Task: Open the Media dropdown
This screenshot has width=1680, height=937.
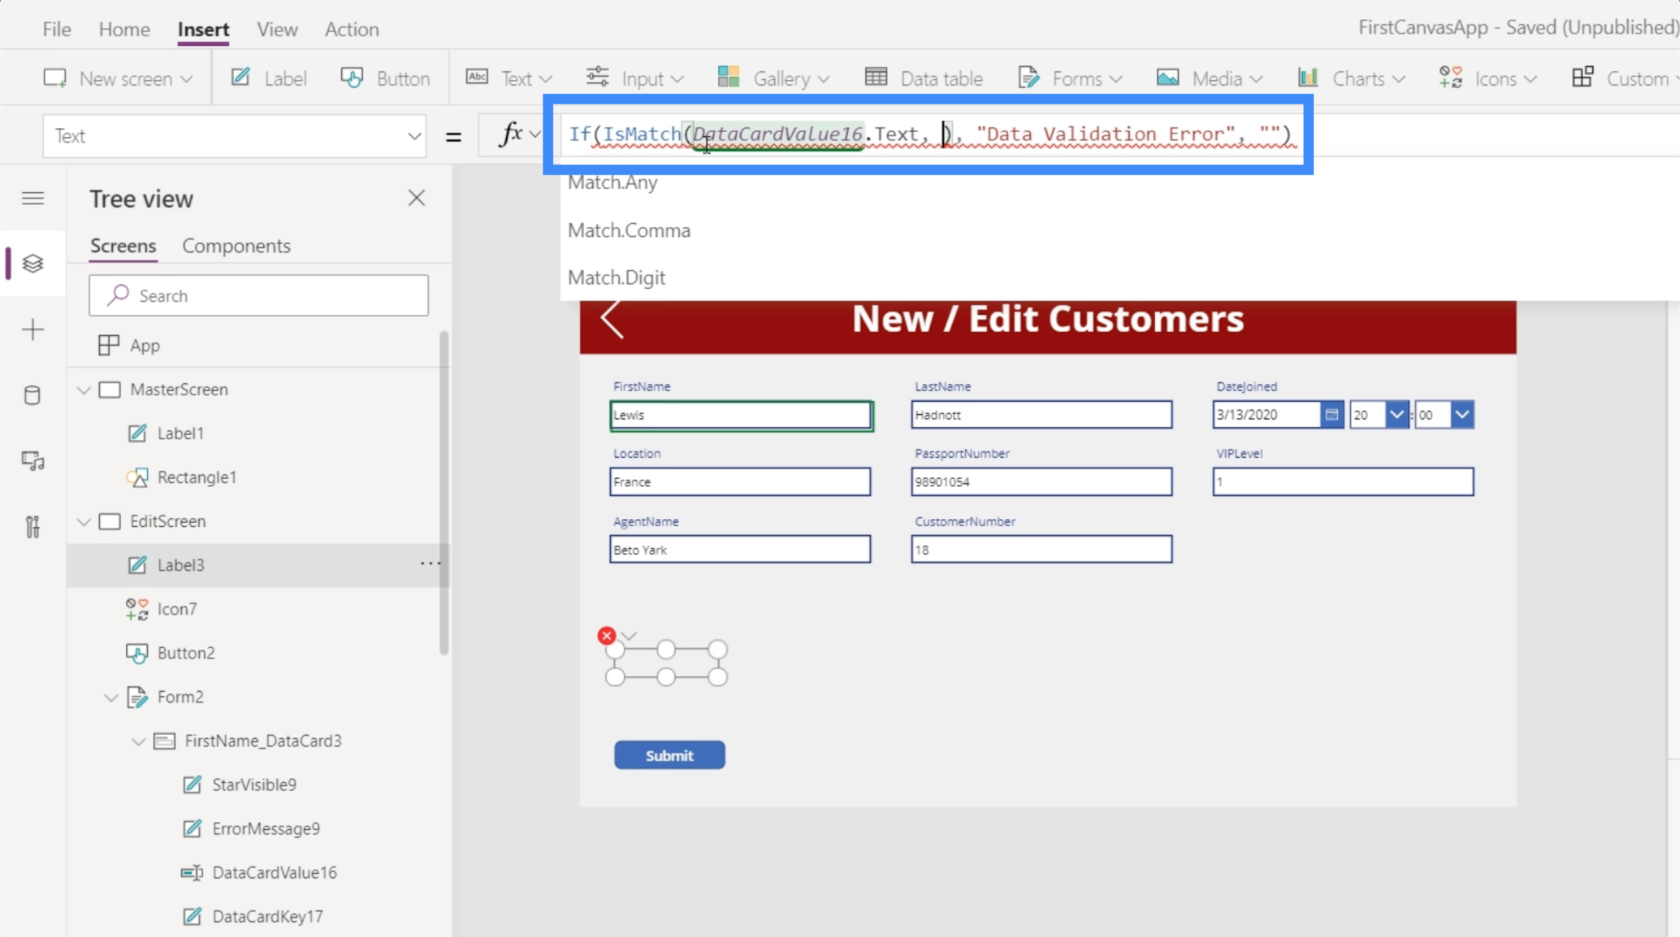Action: pos(1210,78)
